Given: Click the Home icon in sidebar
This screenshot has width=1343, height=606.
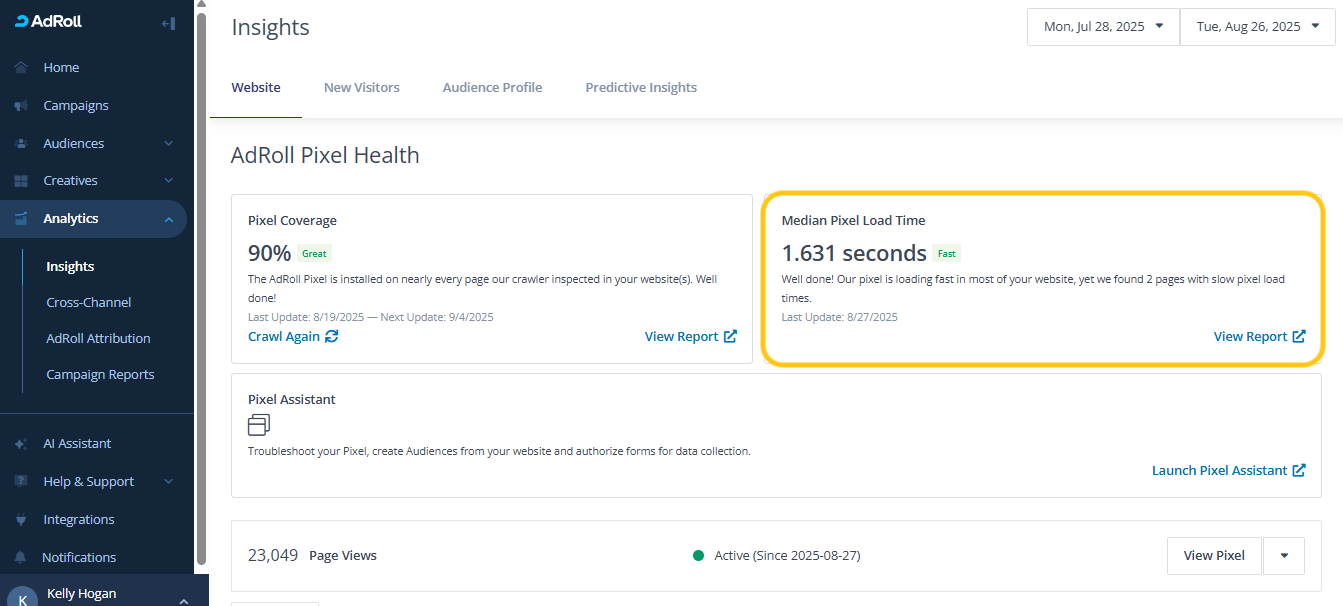Looking at the screenshot, I should (x=21, y=68).
